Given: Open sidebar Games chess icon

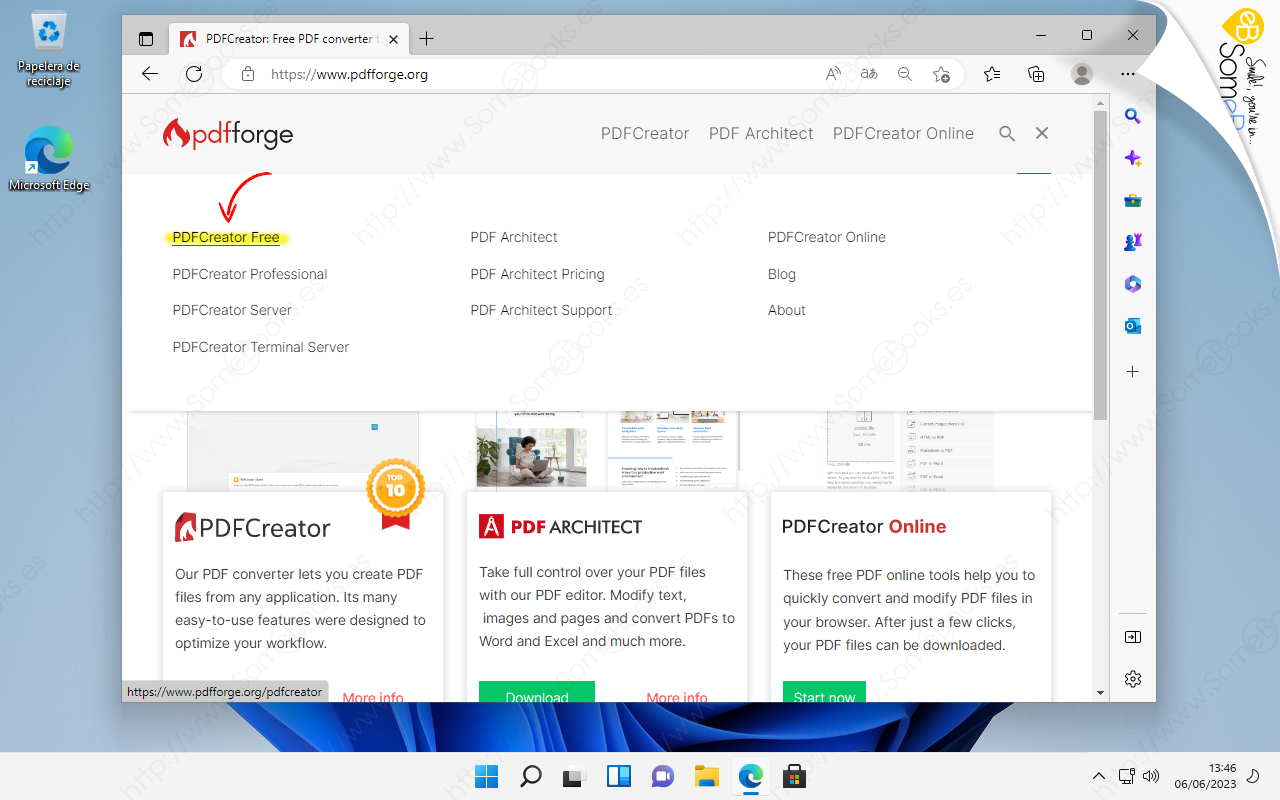Looking at the screenshot, I should tap(1133, 242).
